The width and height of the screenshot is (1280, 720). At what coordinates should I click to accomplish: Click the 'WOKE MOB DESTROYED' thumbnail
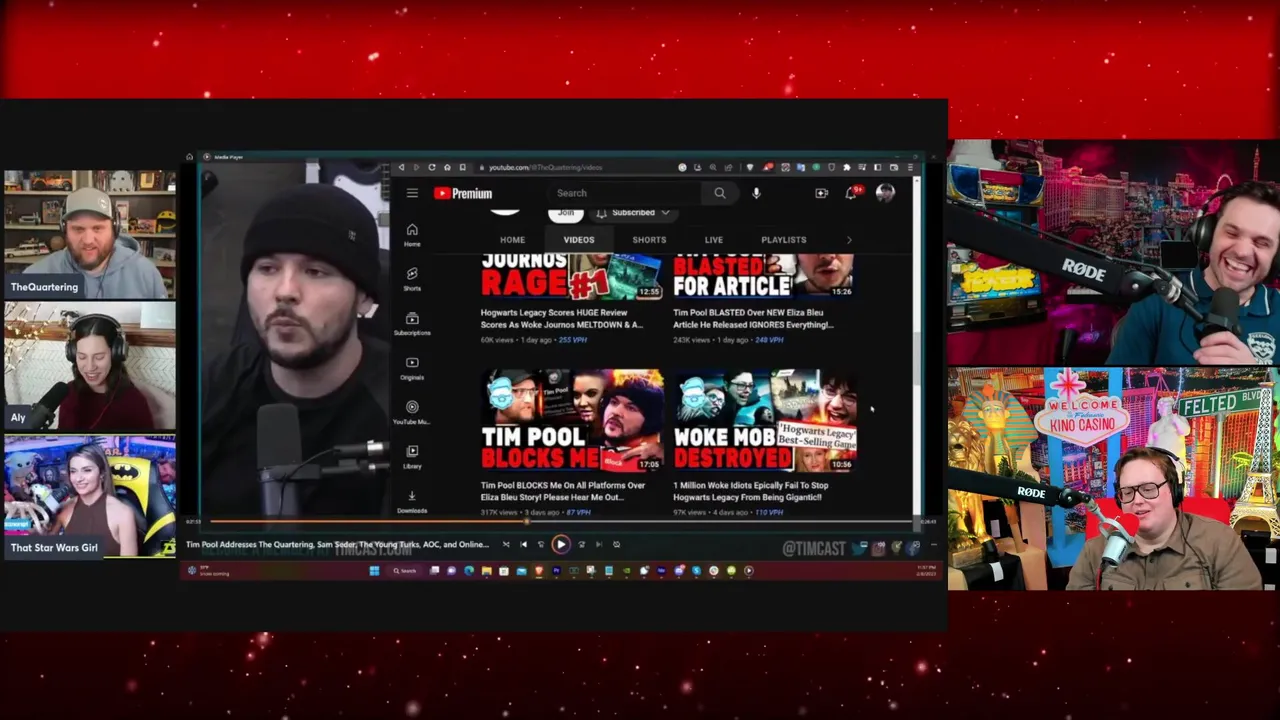click(x=764, y=420)
